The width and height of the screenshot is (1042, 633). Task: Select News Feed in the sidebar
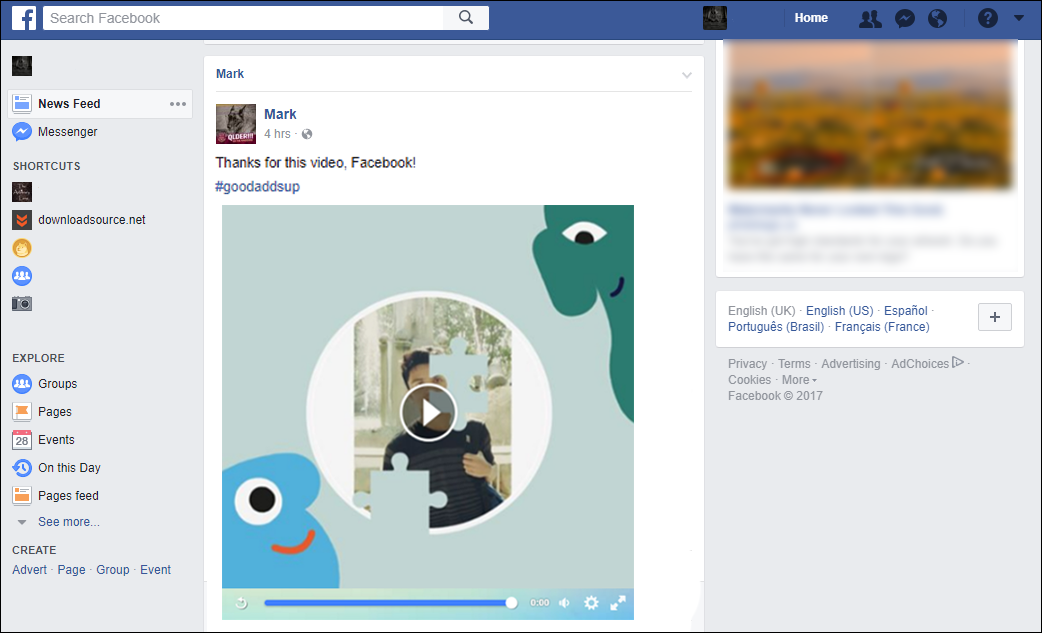tap(100, 104)
